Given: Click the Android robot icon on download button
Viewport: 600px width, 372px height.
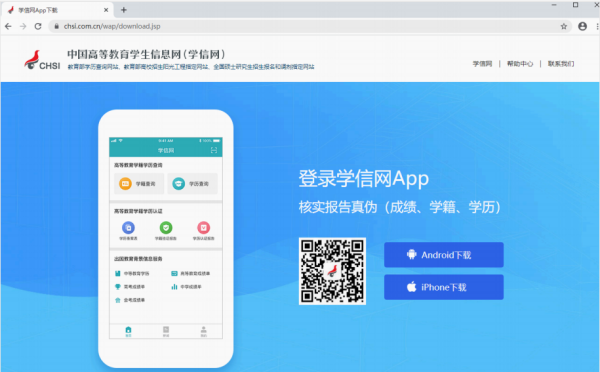Looking at the screenshot, I should [411, 255].
